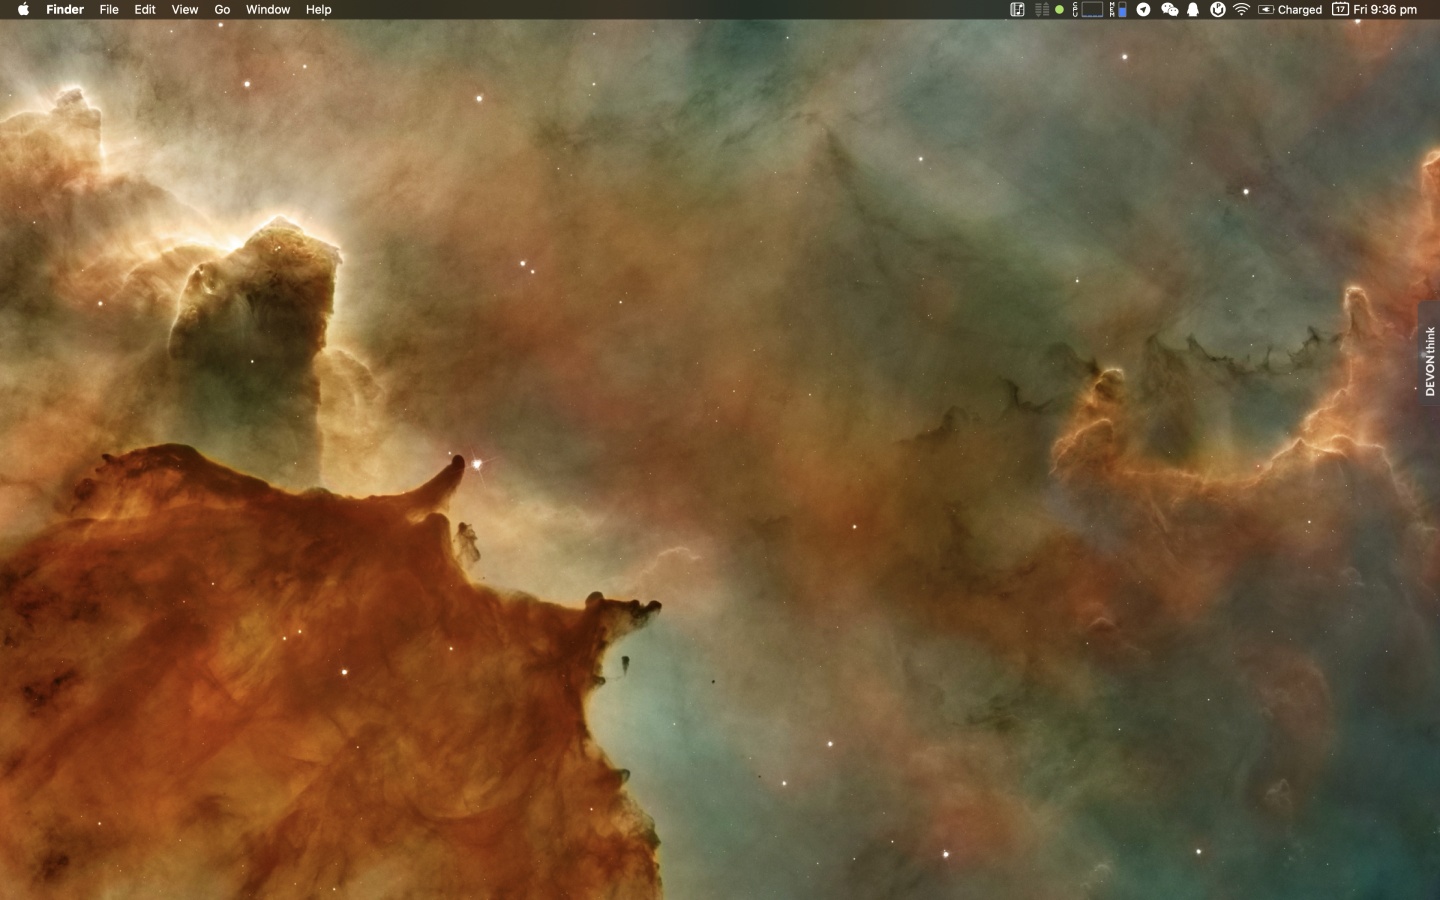Open the Finder application menu

(x=65, y=9)
